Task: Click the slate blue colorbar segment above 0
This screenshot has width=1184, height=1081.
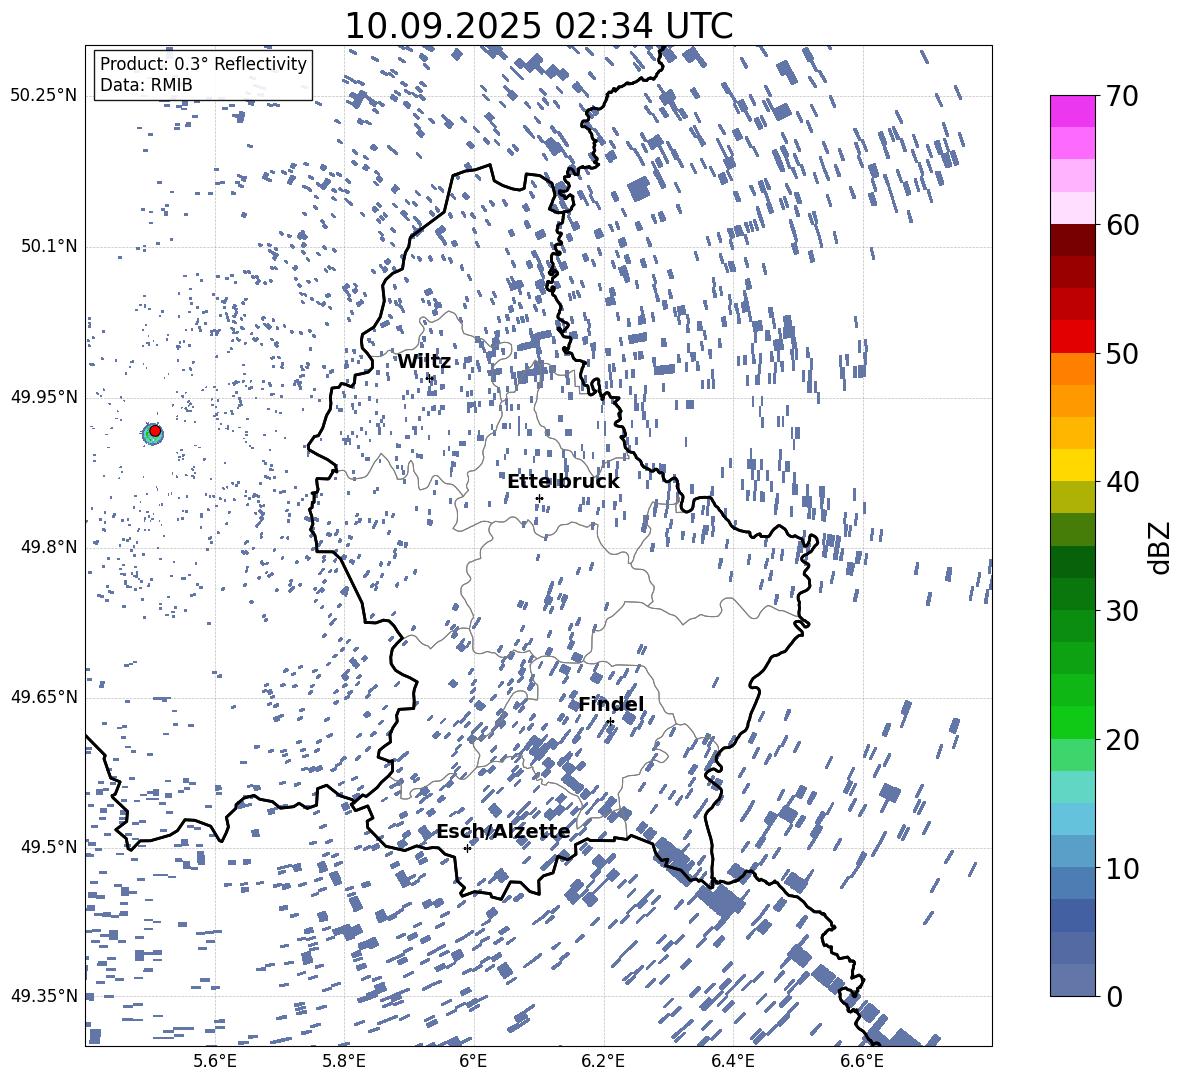Action: pos(1073,980)
